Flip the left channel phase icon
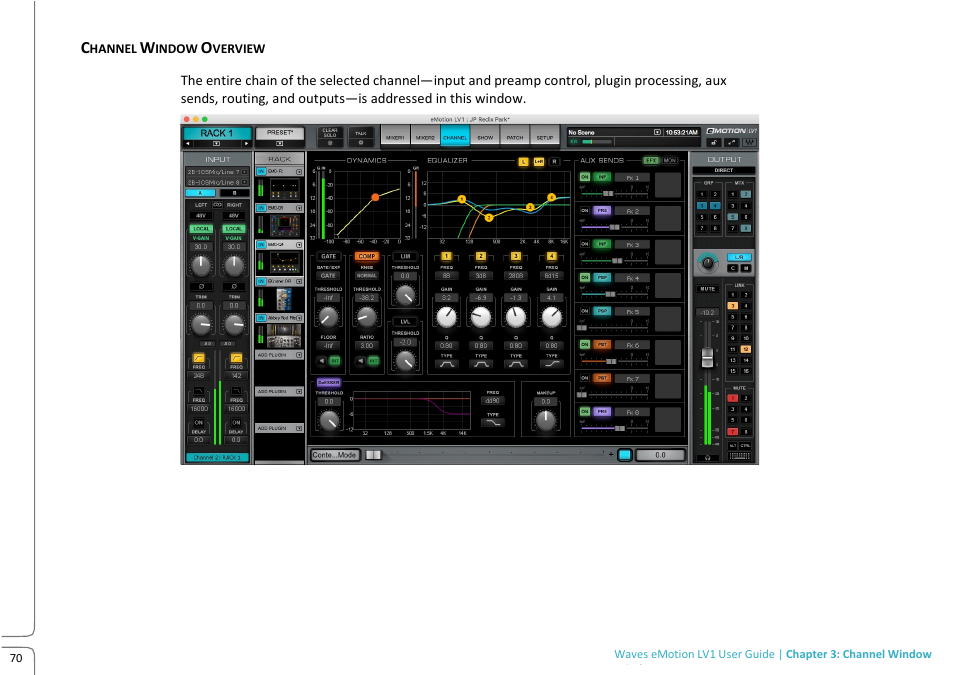This screenshot has height=675, width=954. tap(201, 286)
